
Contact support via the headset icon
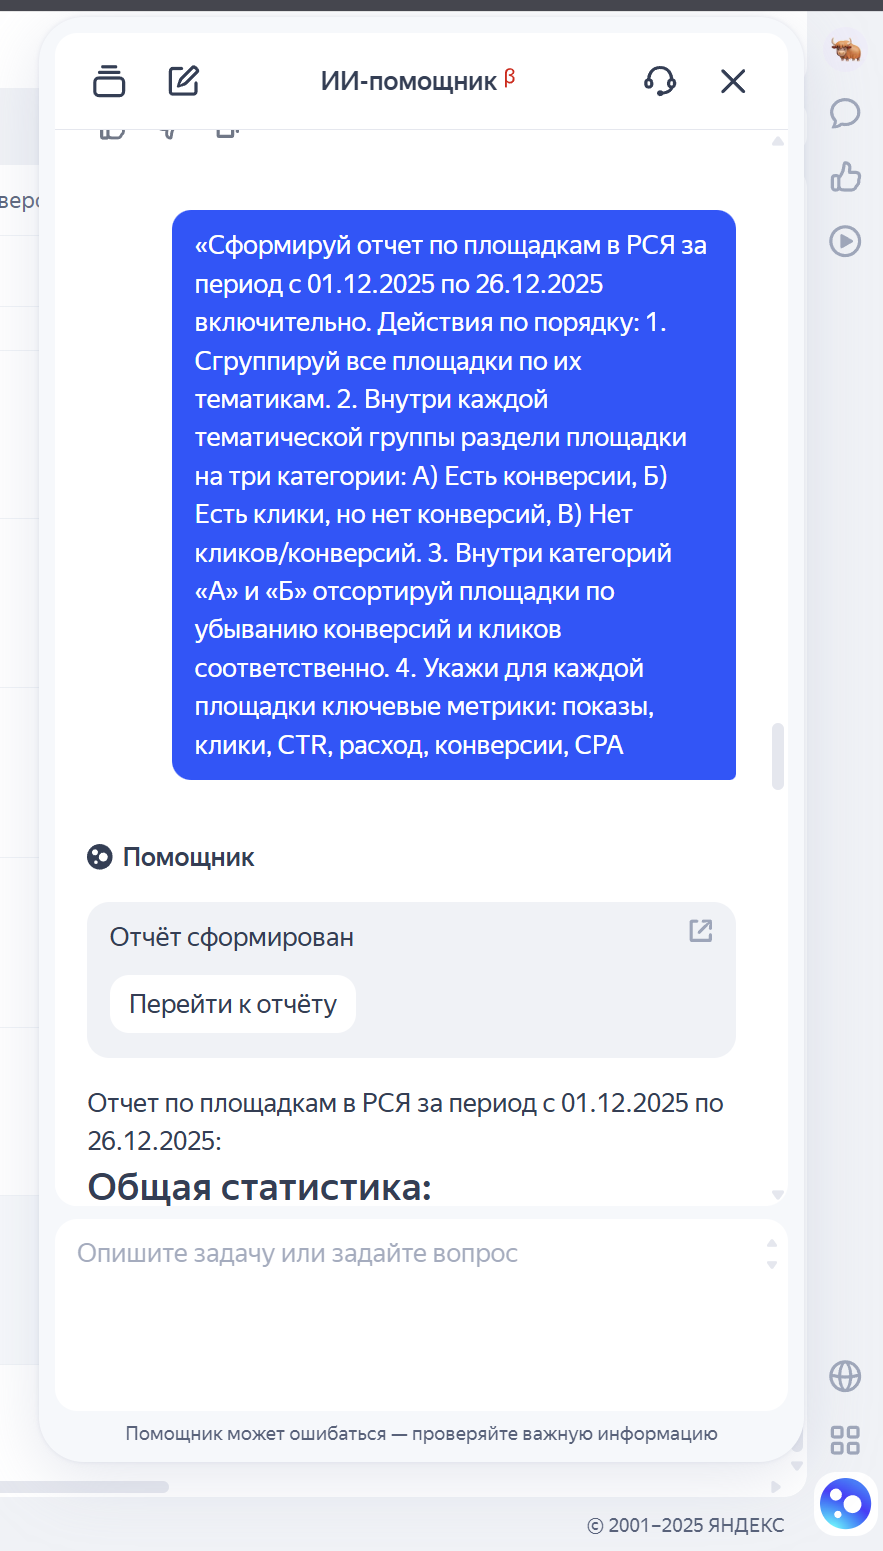(x=660, y=81)
